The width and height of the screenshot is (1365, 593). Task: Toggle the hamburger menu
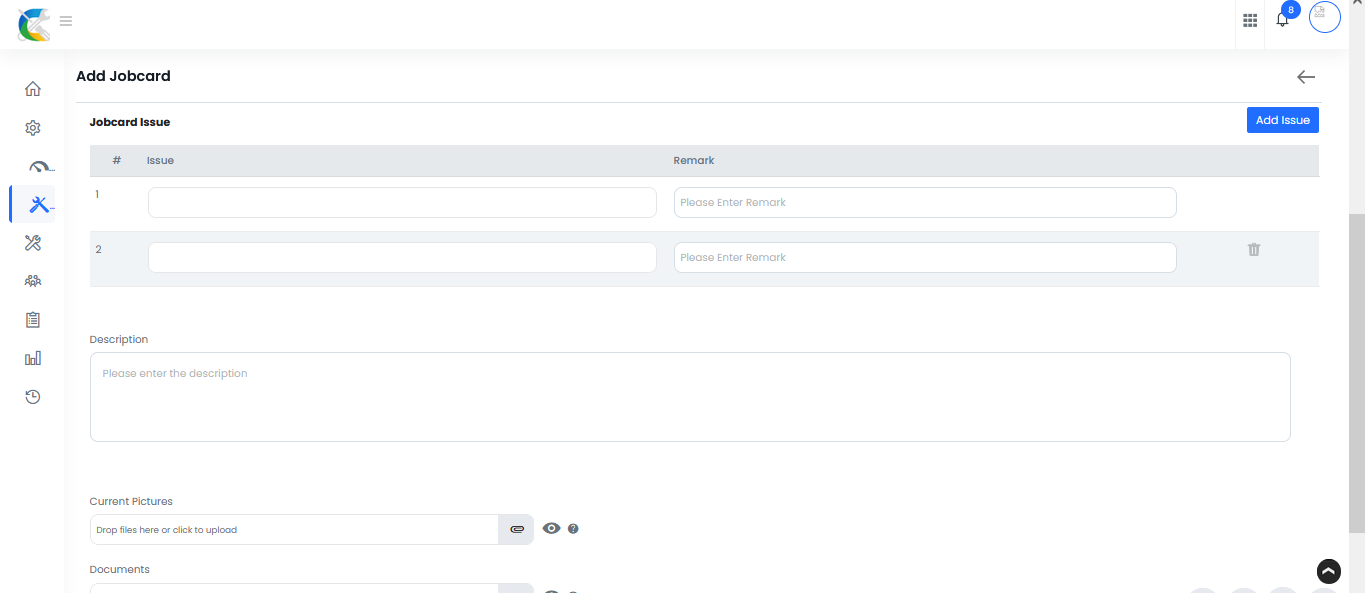[66, 20]
